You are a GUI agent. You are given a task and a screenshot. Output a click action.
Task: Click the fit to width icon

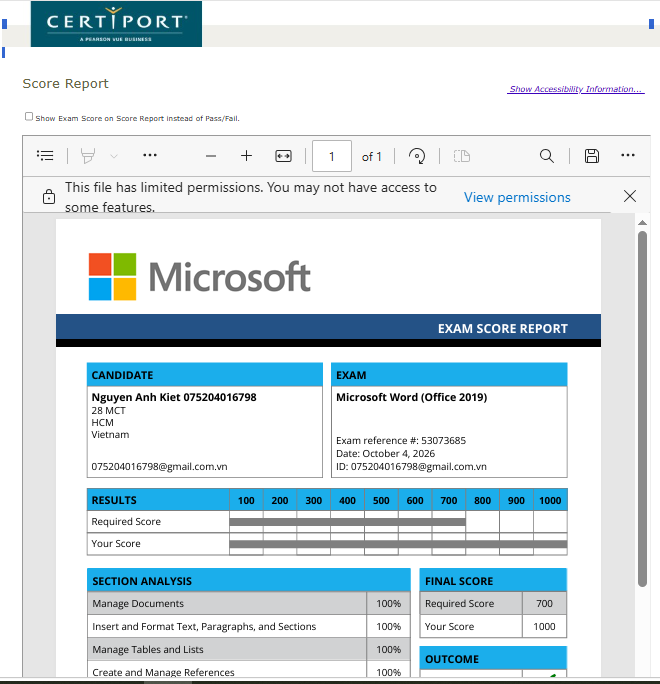click(x=283, y=156)
